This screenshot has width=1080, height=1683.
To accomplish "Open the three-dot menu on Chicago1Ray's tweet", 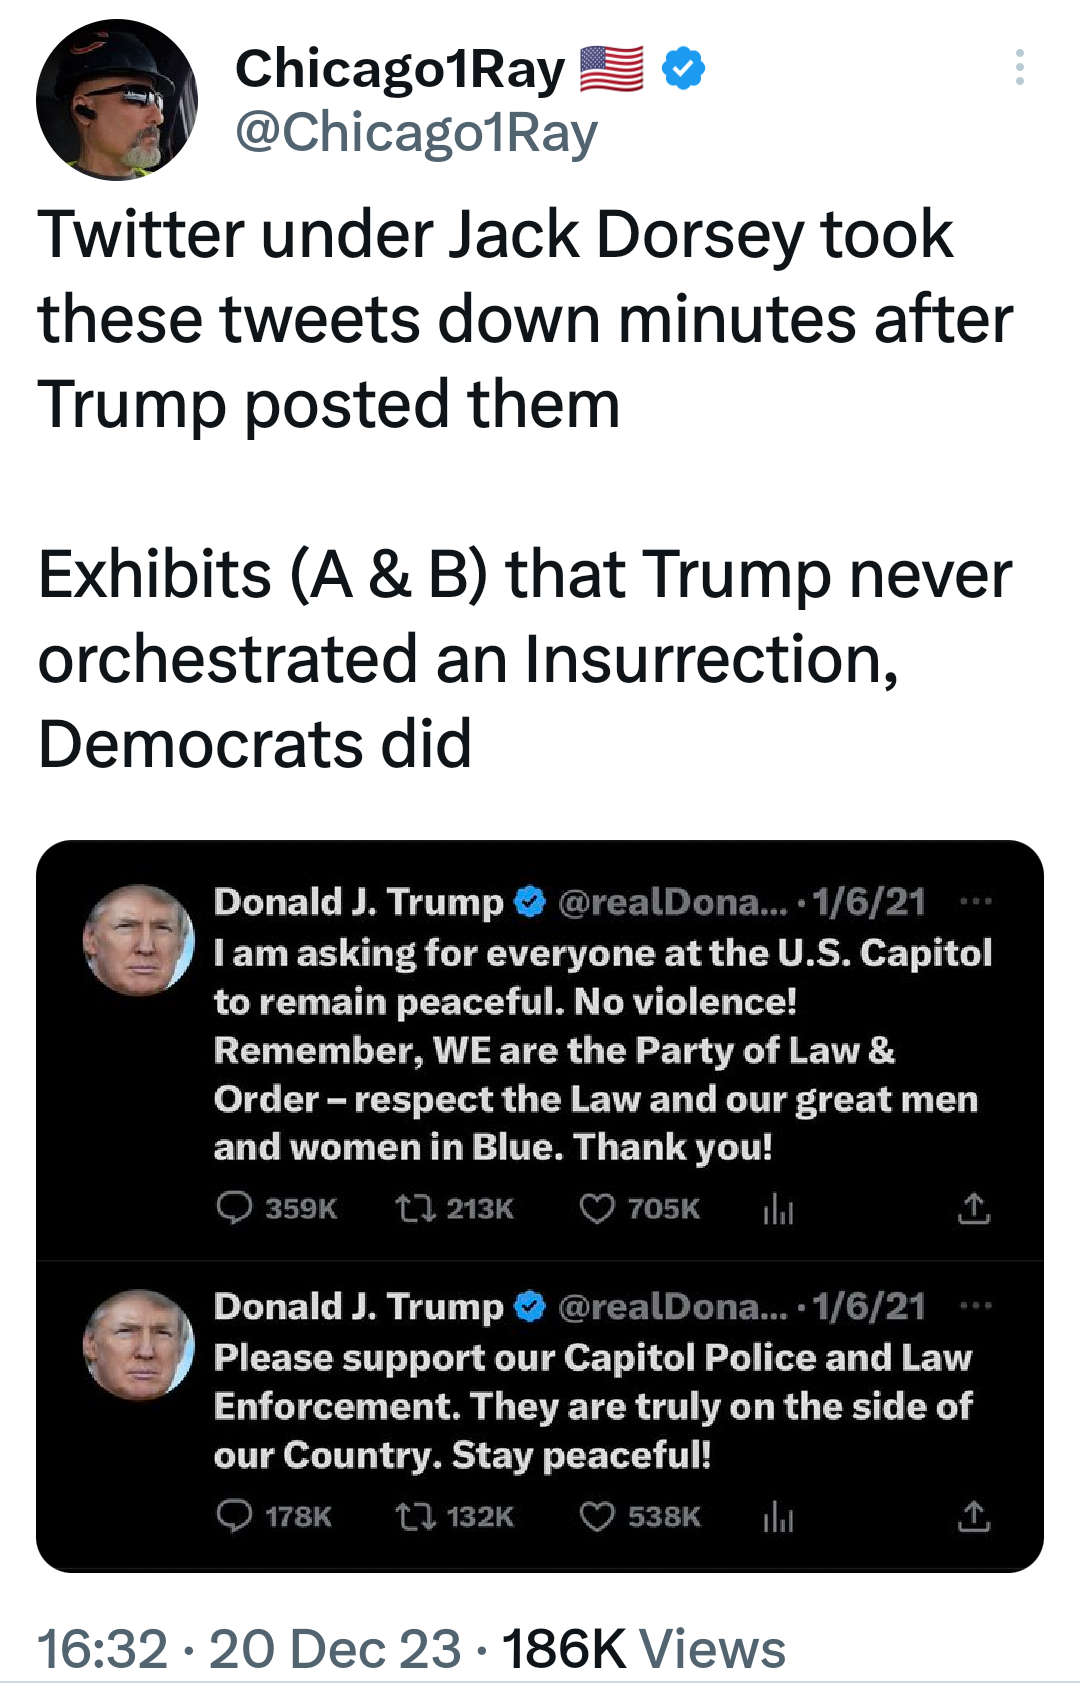I will (x=1019, y=67).
